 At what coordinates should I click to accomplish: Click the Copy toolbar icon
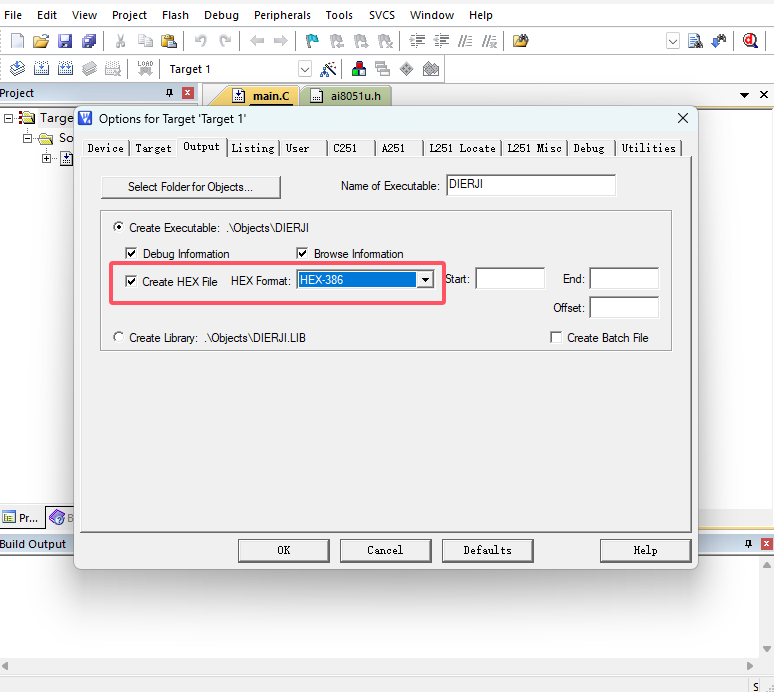click(145, 41)
